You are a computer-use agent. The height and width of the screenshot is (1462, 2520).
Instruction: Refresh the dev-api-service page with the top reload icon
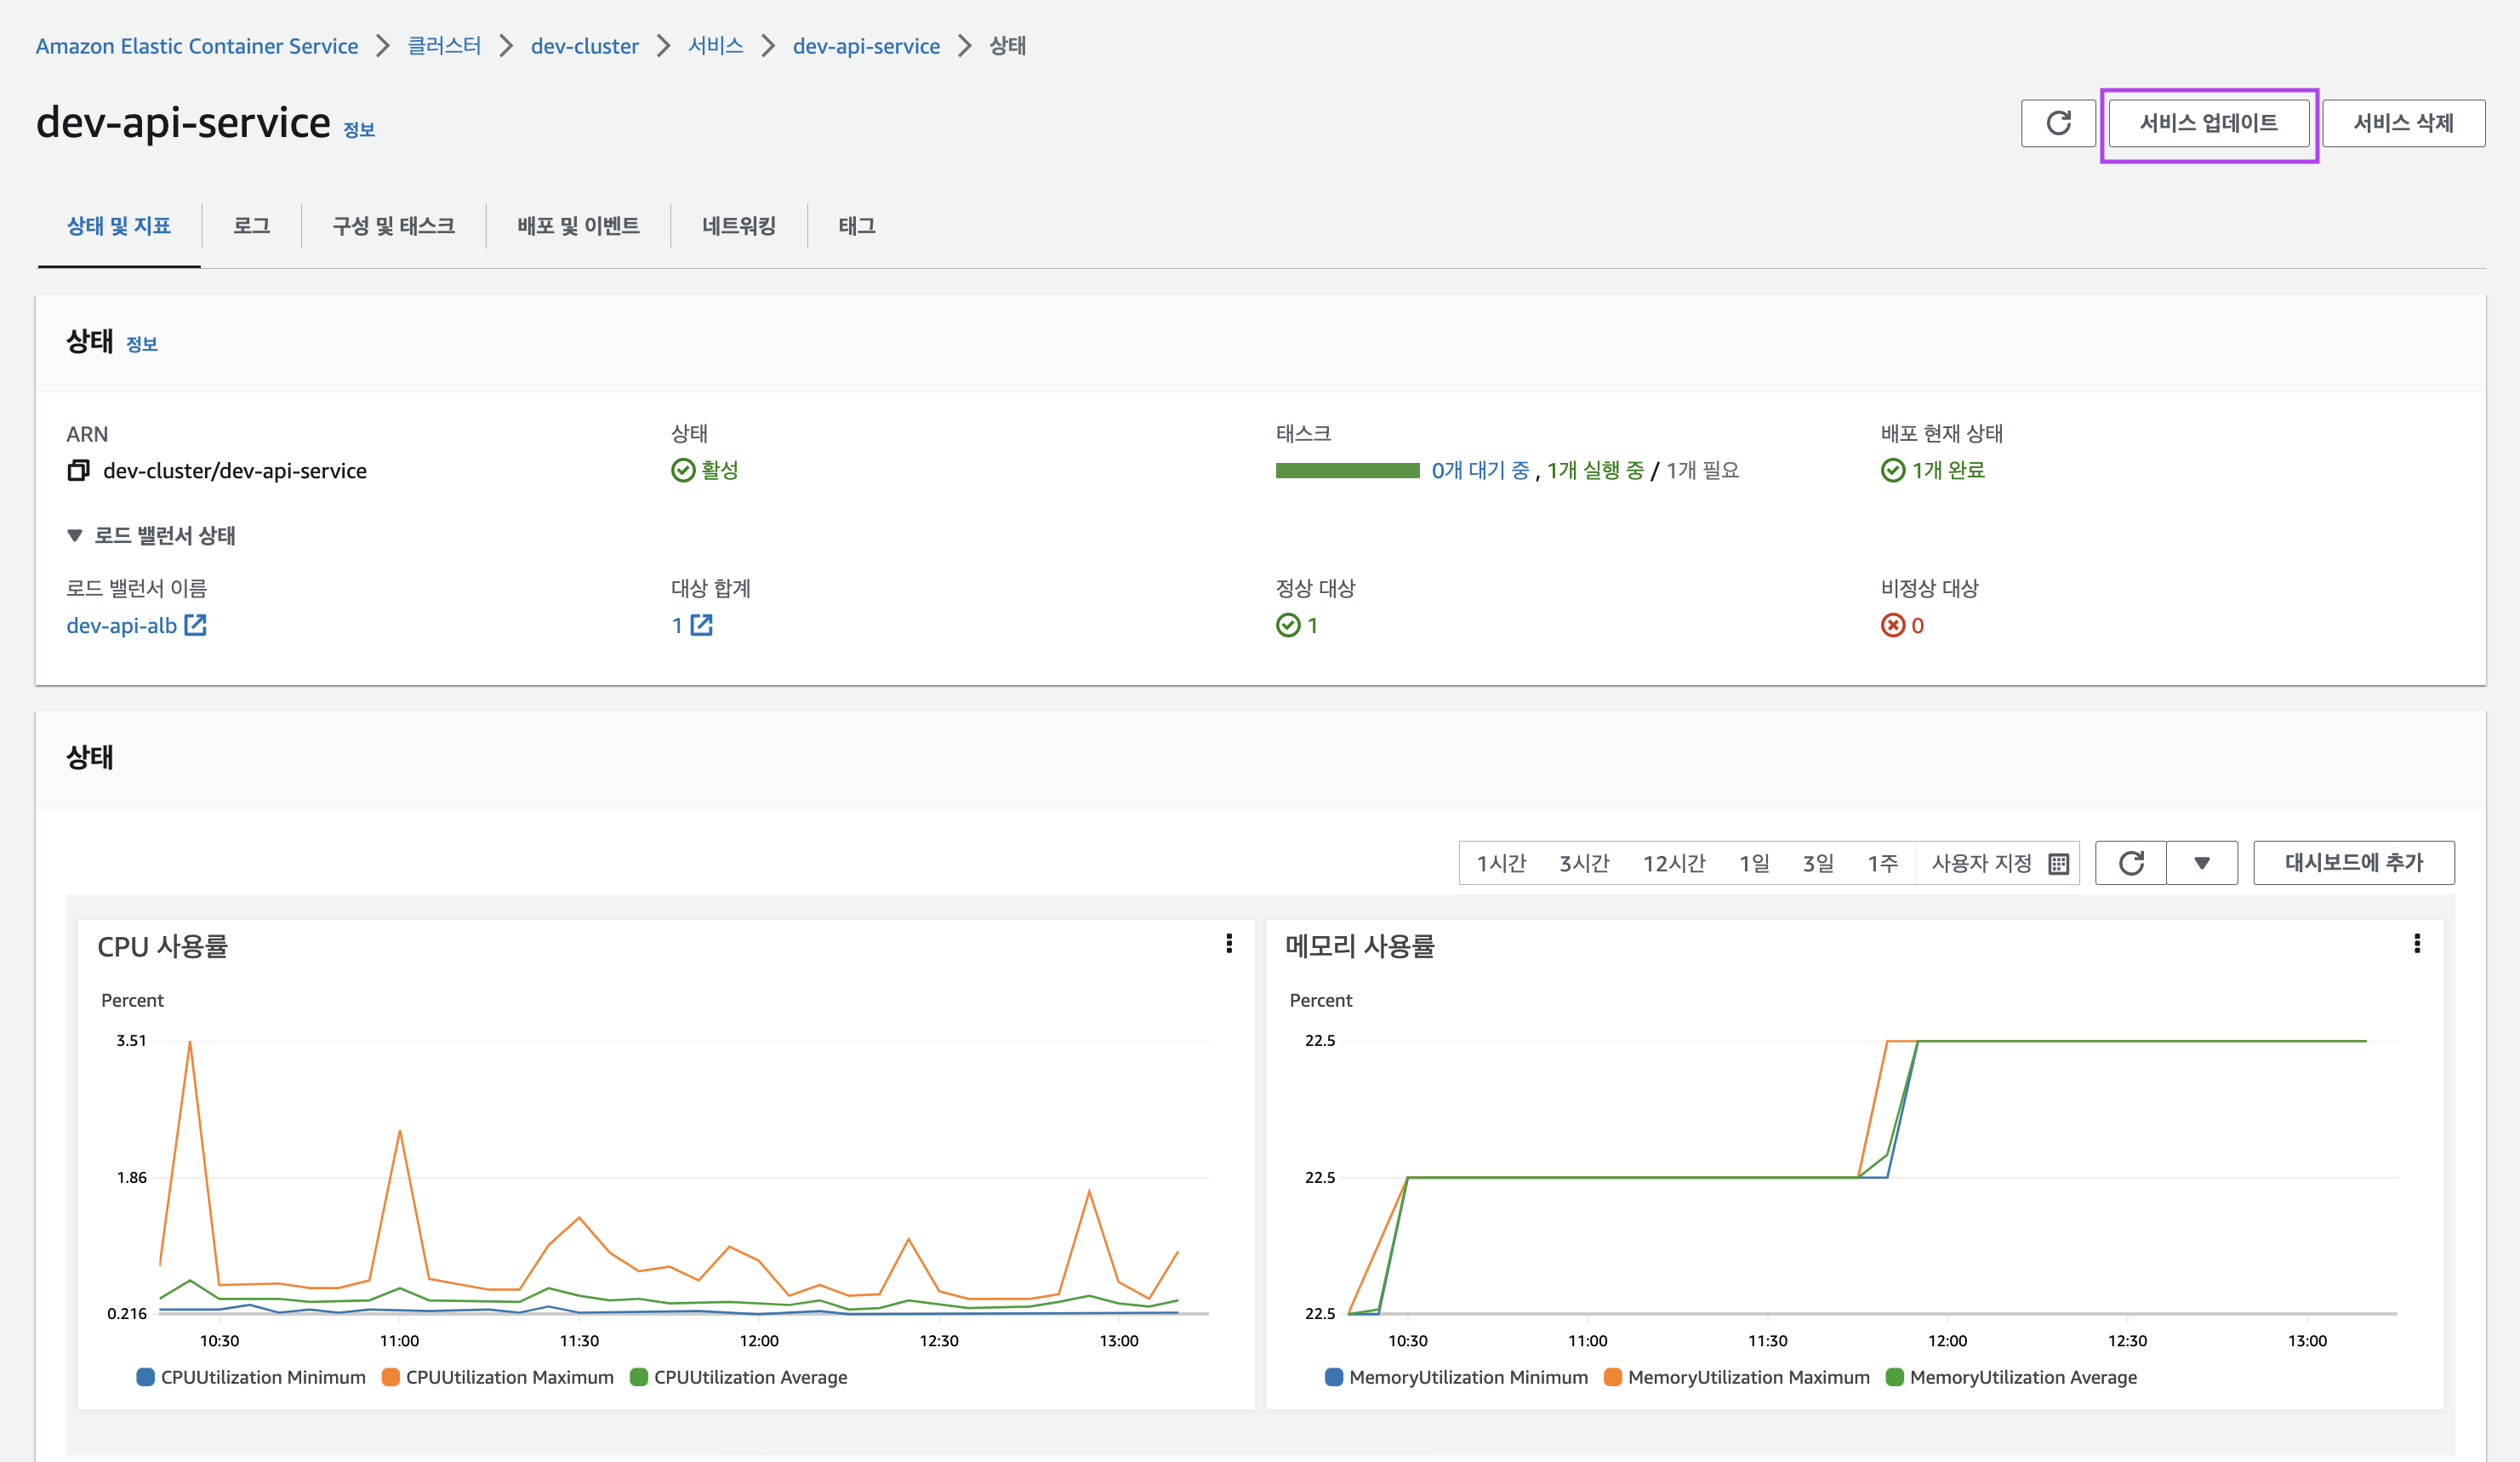[x=2058, y=123]
